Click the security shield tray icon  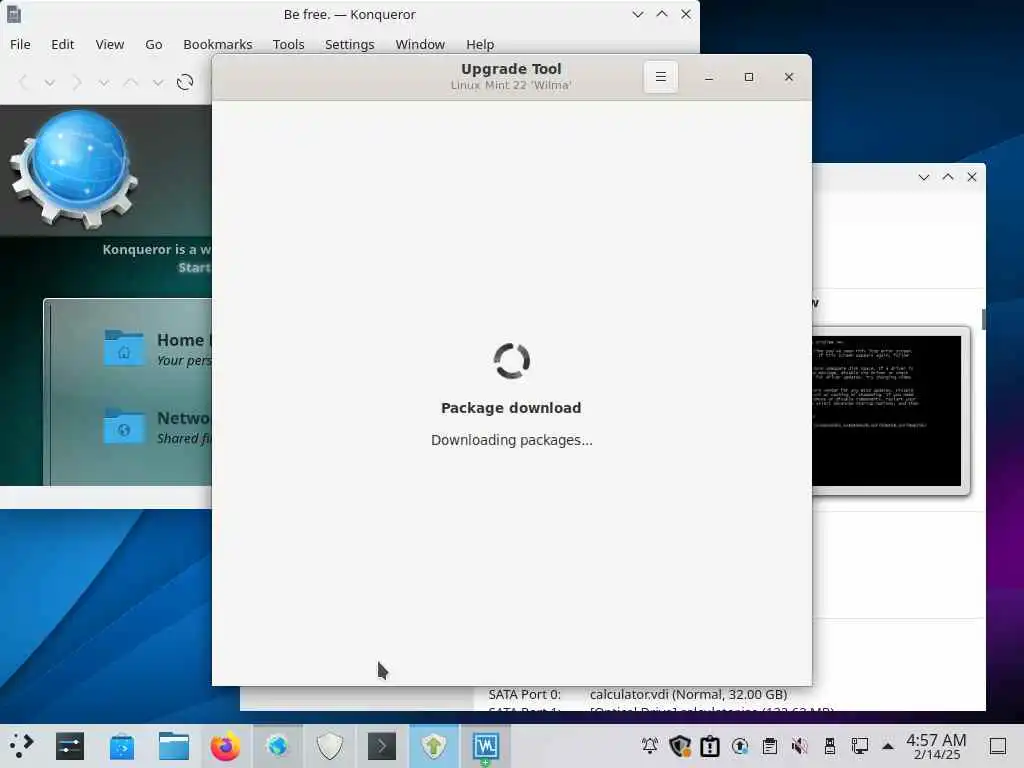[680, 746]
